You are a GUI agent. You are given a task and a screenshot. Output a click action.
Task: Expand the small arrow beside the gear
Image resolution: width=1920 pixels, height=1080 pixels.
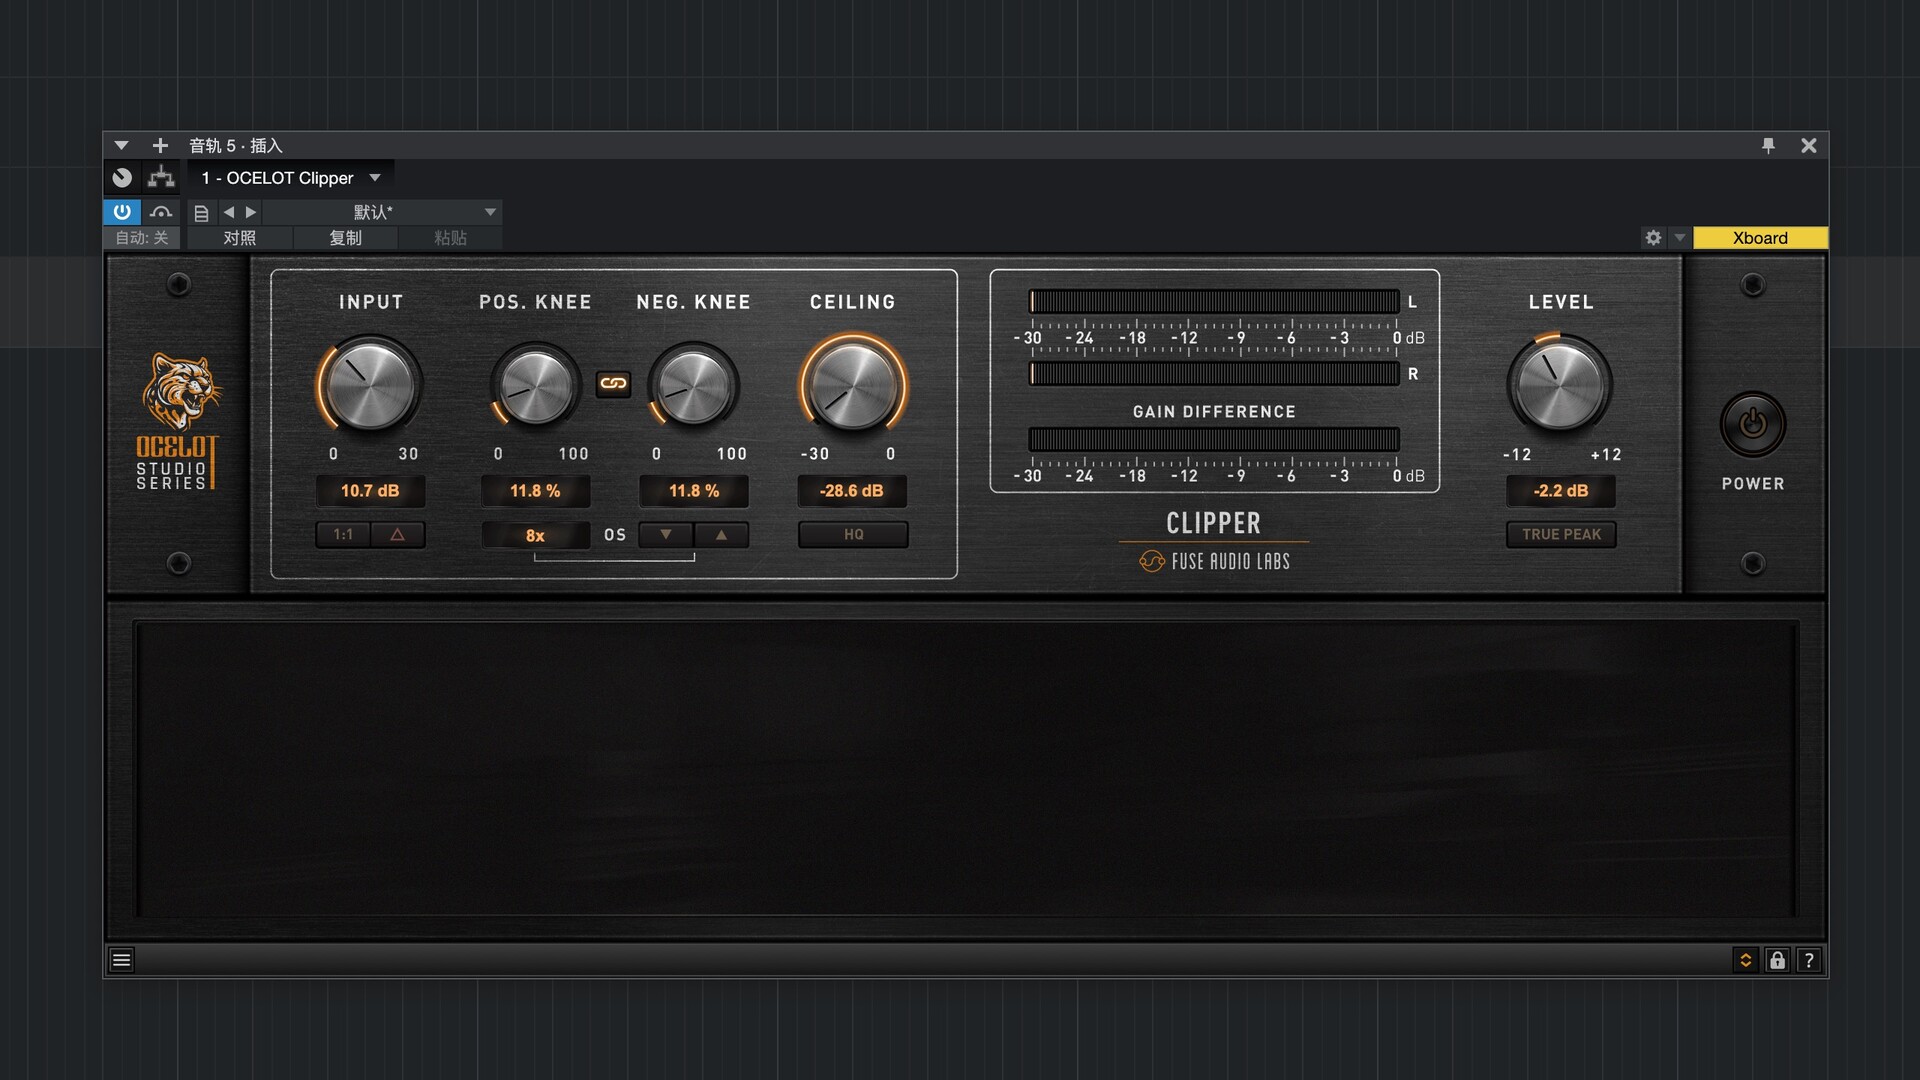point(1680,238)
